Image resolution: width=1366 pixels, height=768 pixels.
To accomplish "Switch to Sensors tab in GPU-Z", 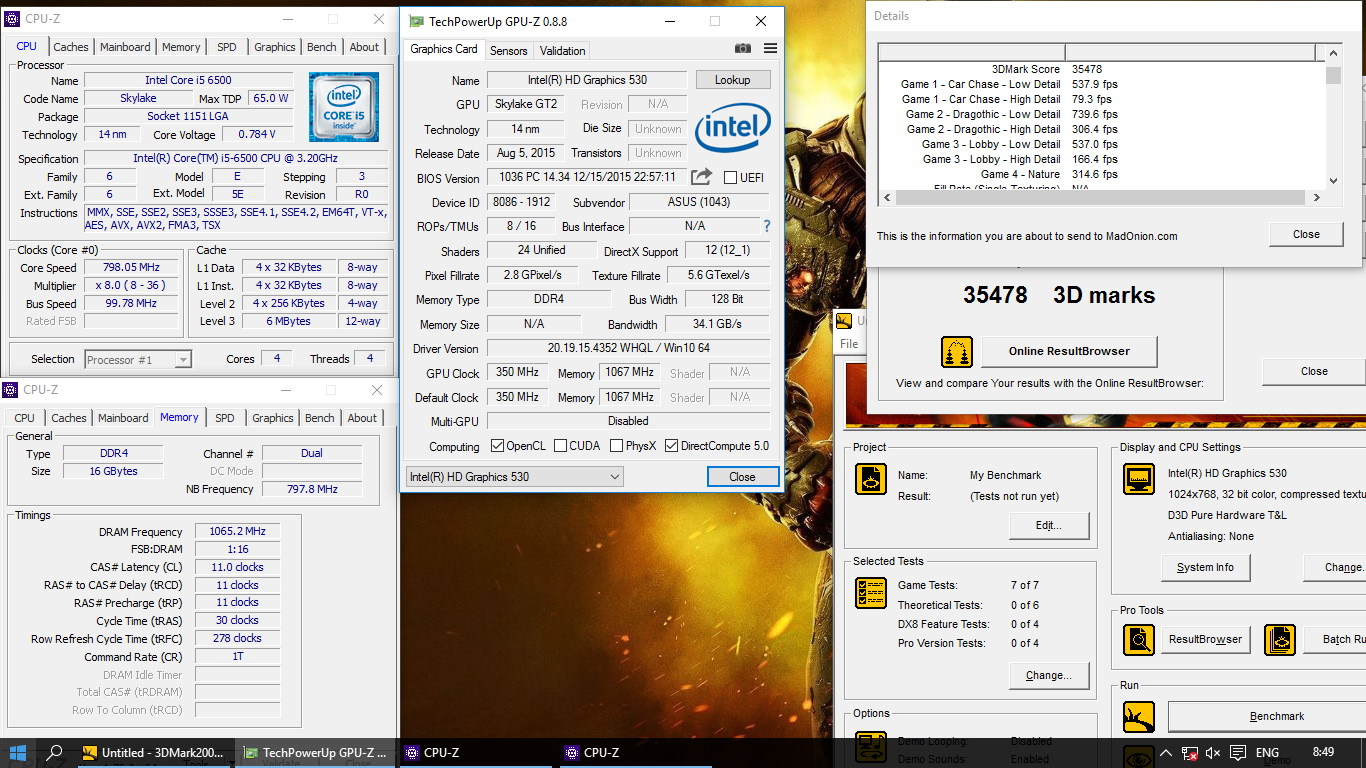I will [x=509, y=50].
